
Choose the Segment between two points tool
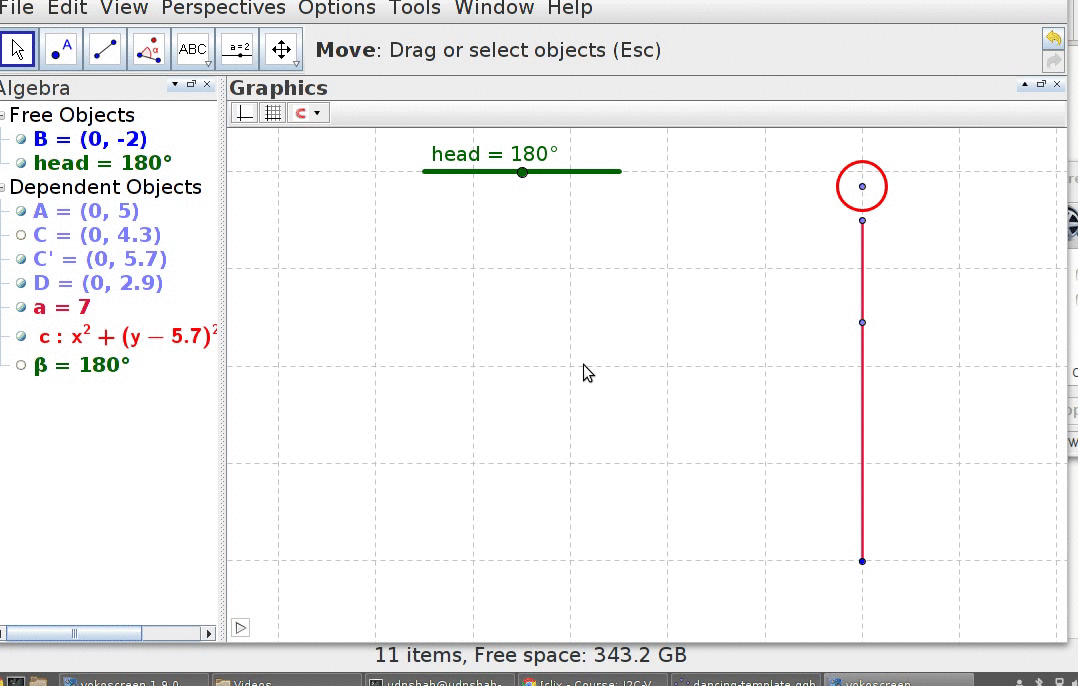click(105, 49)
